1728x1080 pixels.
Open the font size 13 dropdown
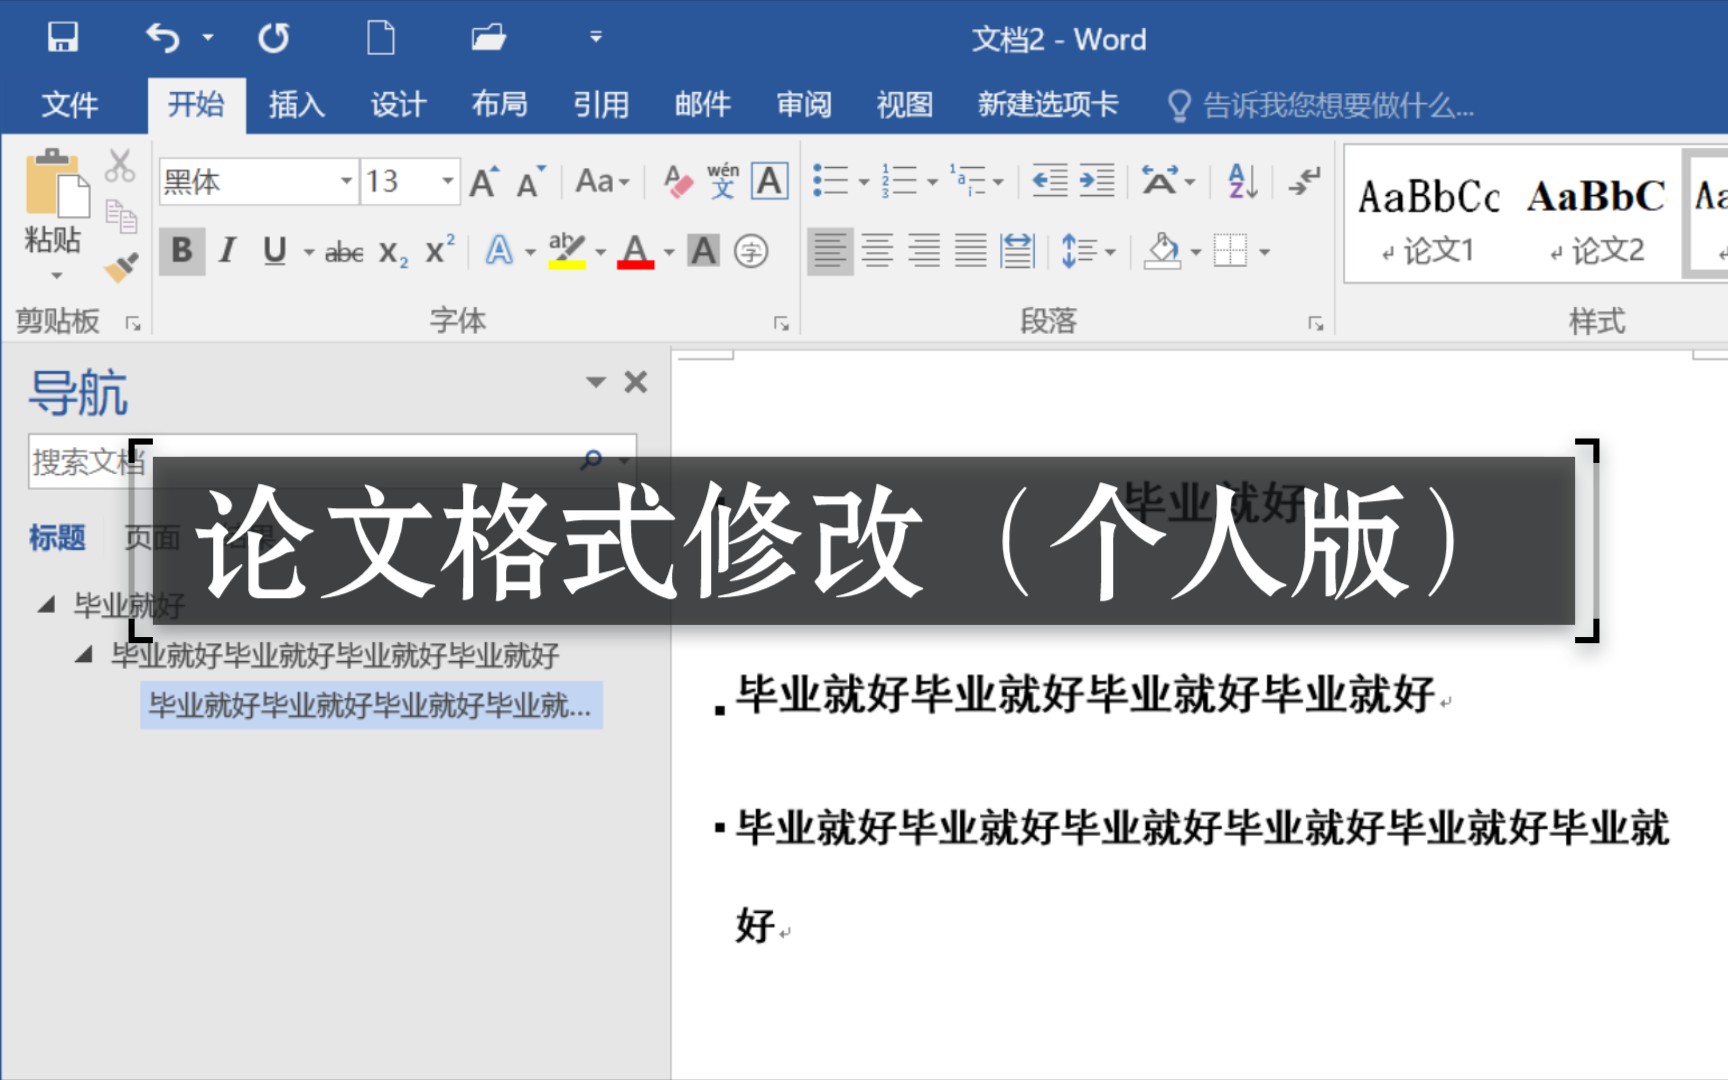point(447,181)
